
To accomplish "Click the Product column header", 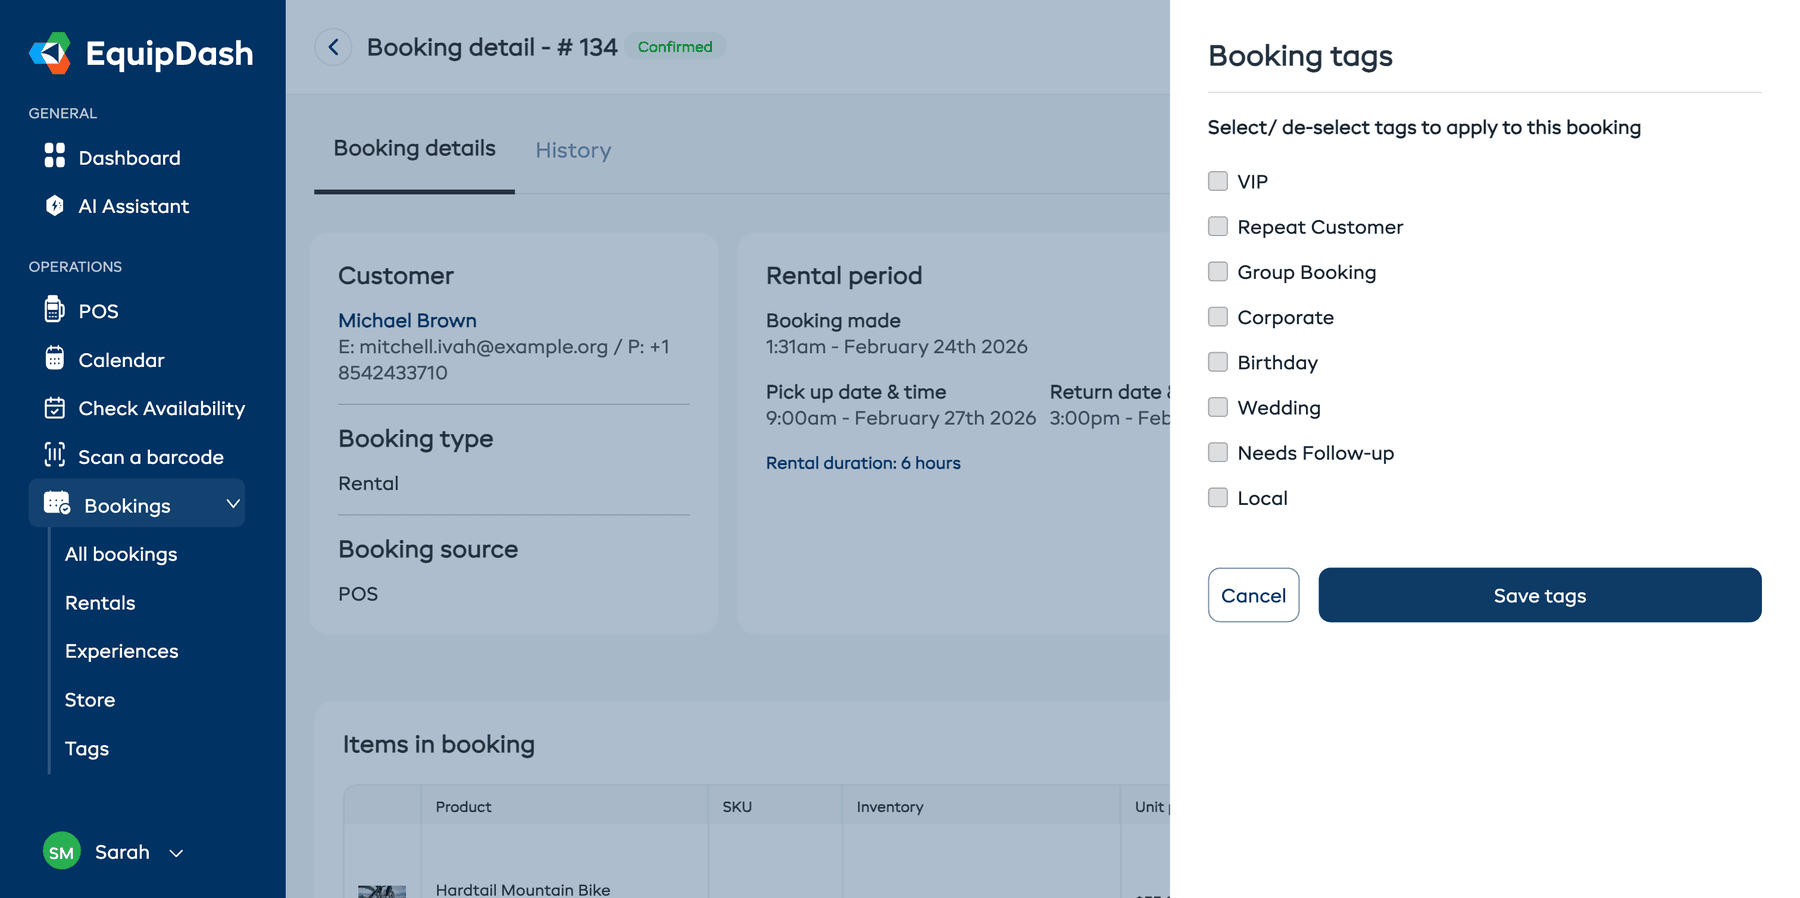I will (463, 806).
